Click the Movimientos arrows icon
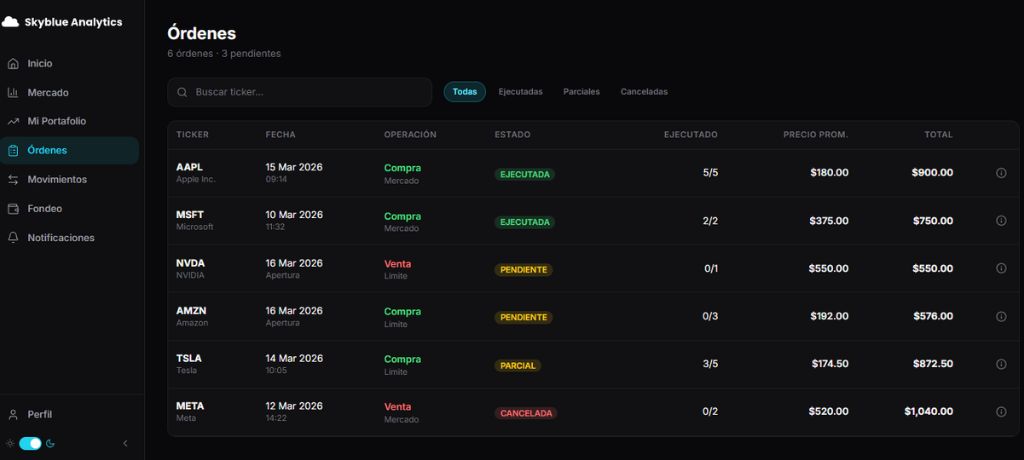This screenshot has width=1024, height=460. 12,180
